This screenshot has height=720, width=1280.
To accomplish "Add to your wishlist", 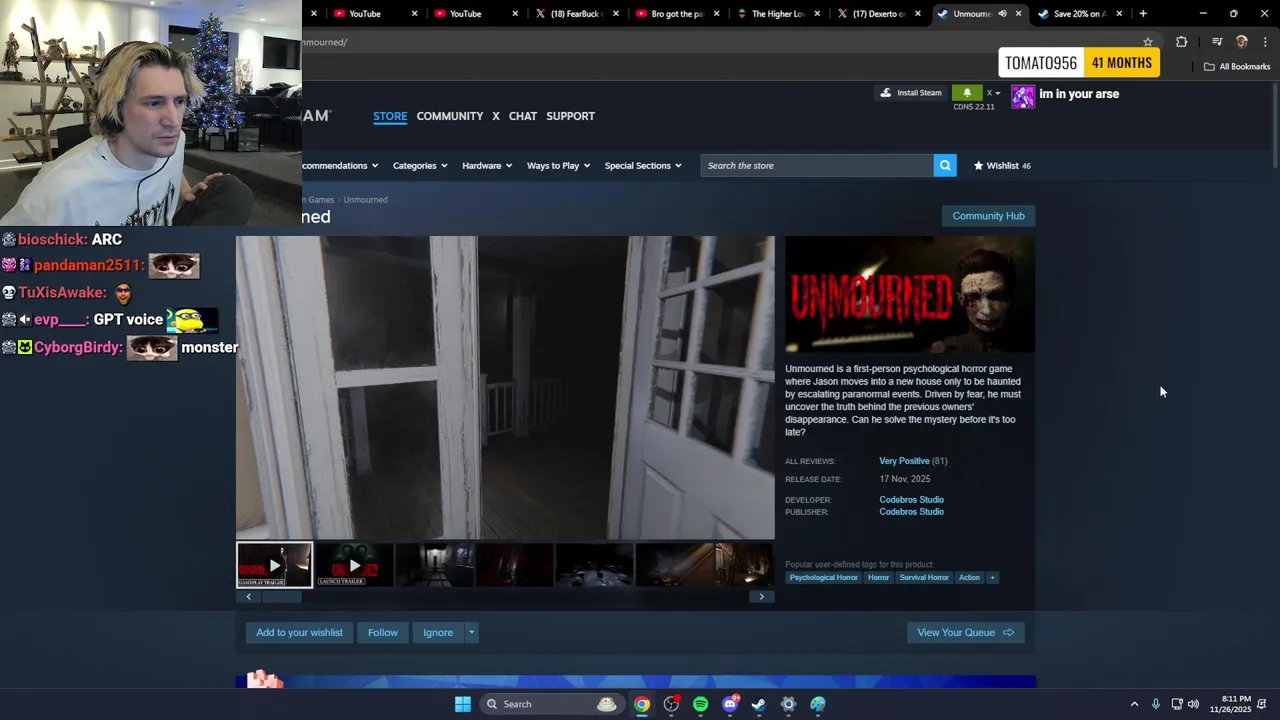I will 299,632.
